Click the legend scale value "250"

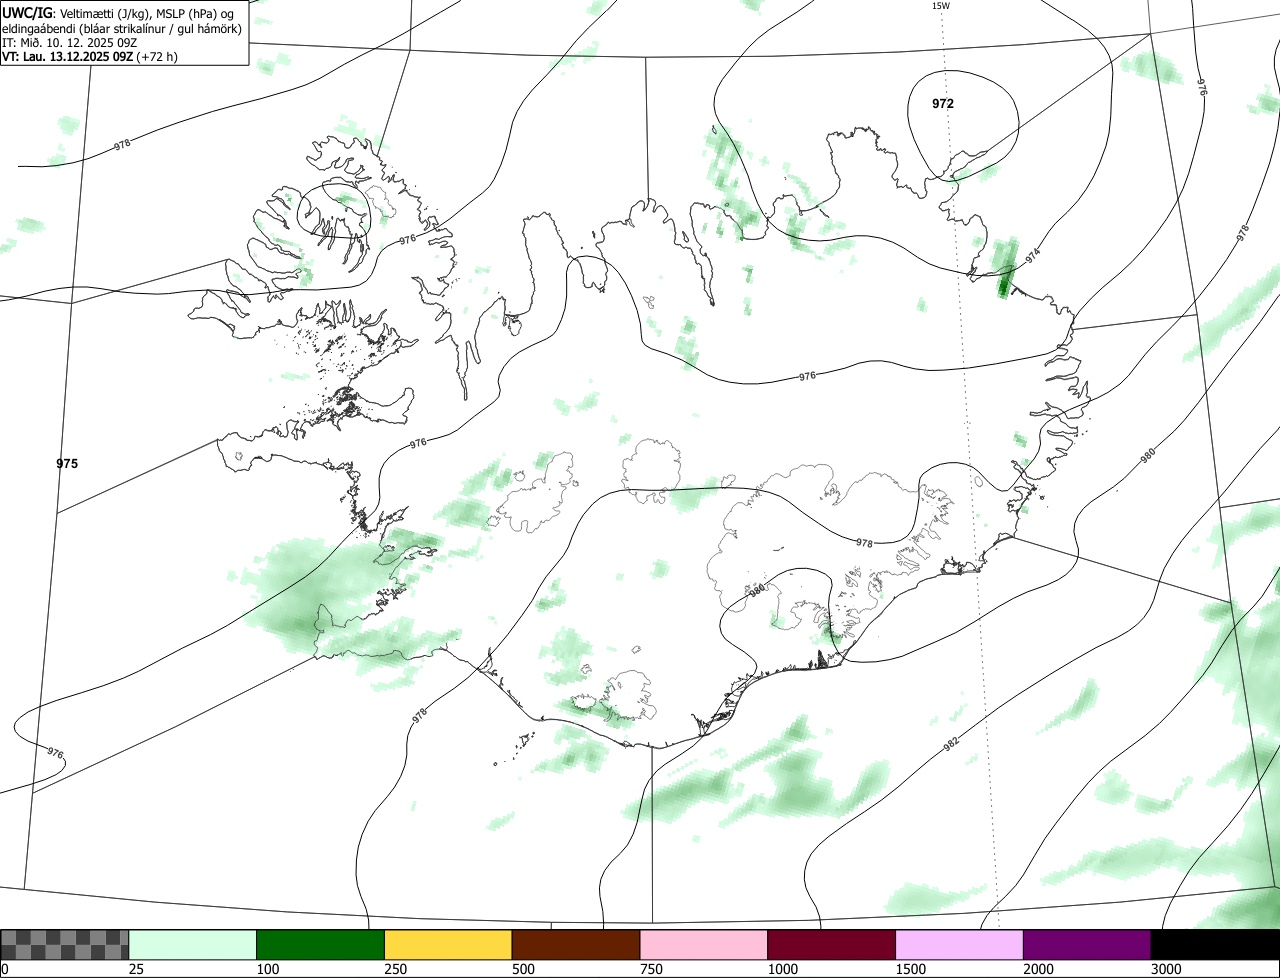(395, 969)
